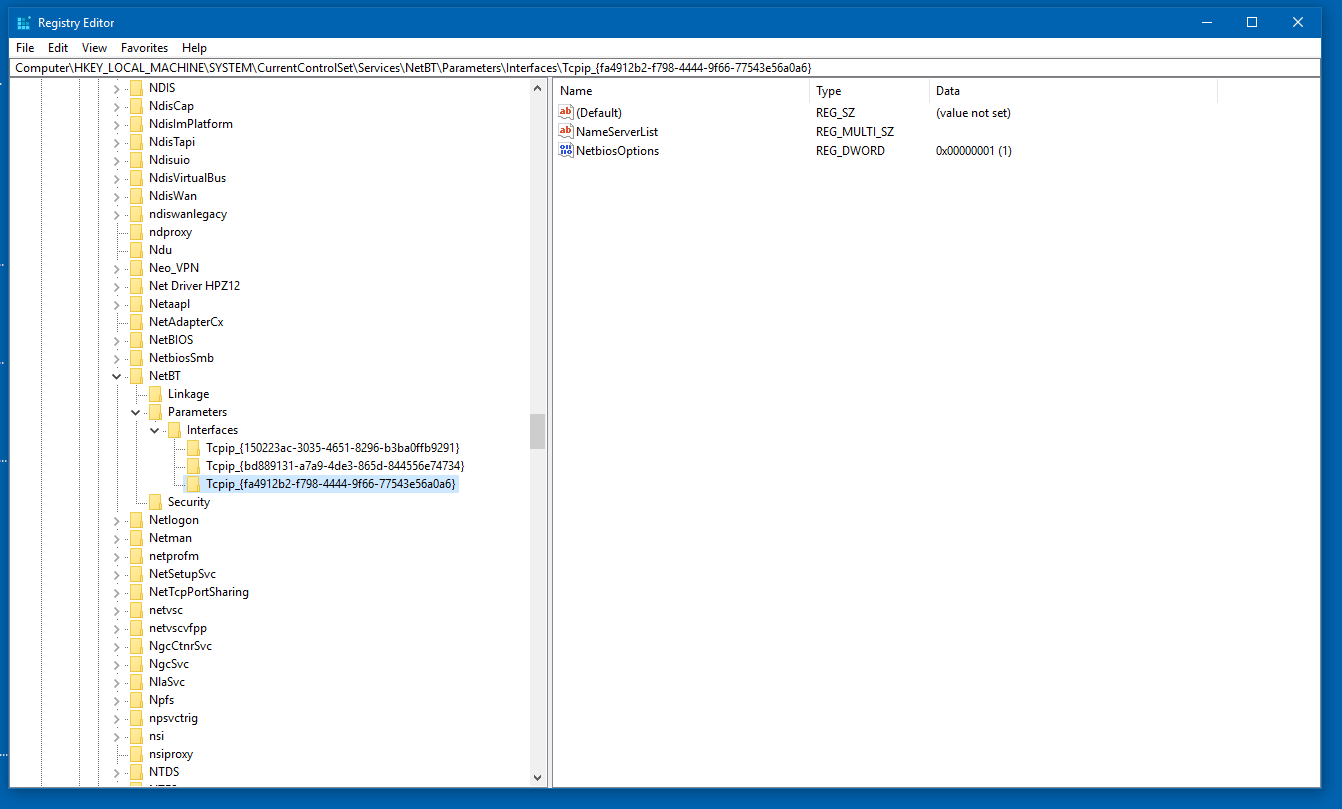Expand the NDIS key

click(117, 88)
